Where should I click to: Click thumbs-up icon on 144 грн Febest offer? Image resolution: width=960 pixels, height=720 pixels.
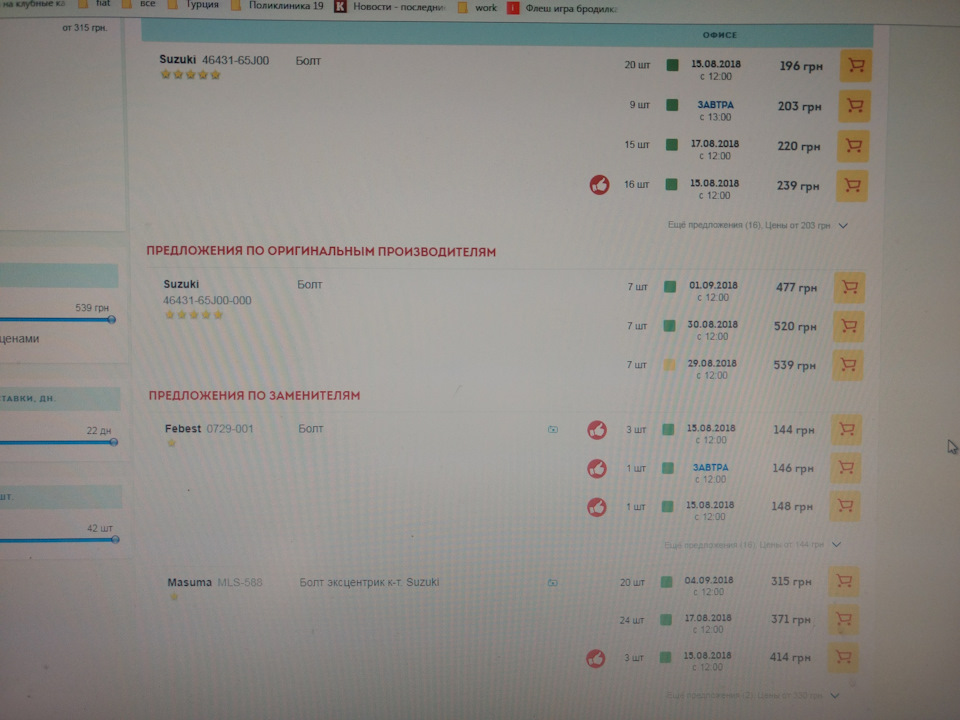597,430
